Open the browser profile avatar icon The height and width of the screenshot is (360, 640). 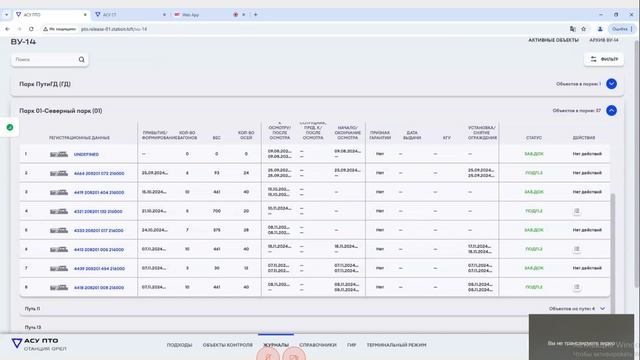(x=600, y=29)
